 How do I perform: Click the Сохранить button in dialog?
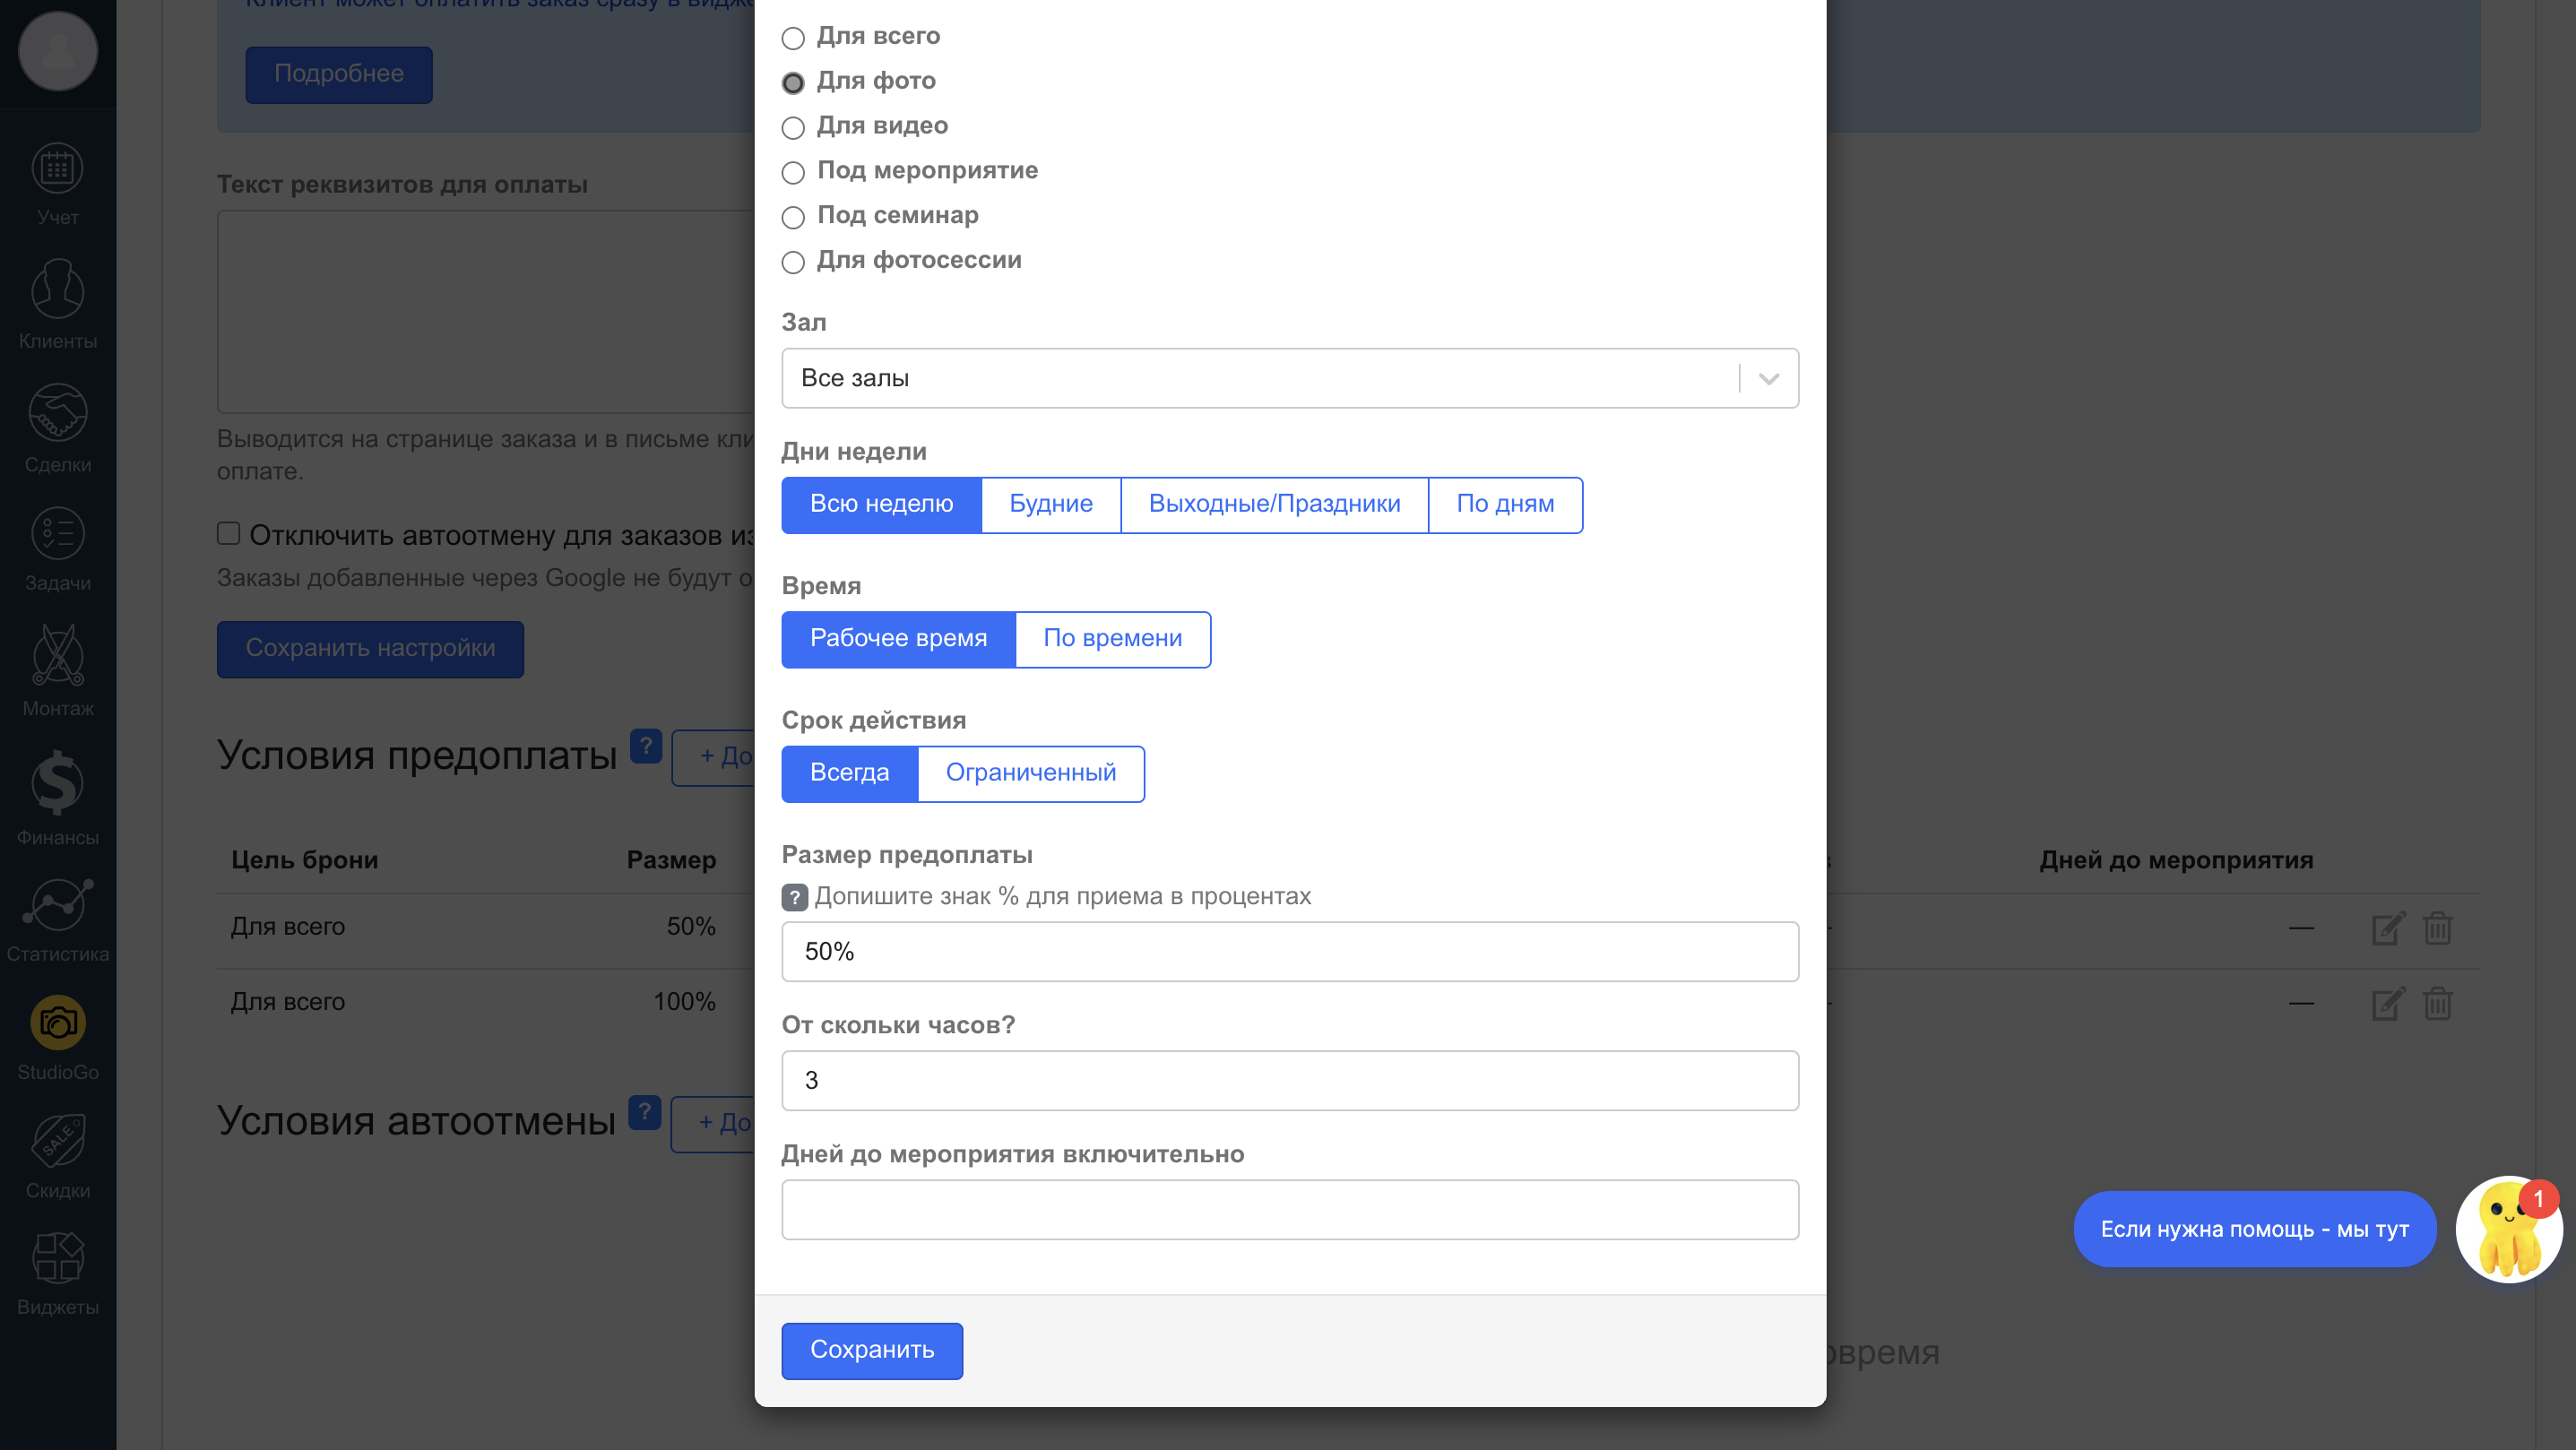(x=871, y=1350)
